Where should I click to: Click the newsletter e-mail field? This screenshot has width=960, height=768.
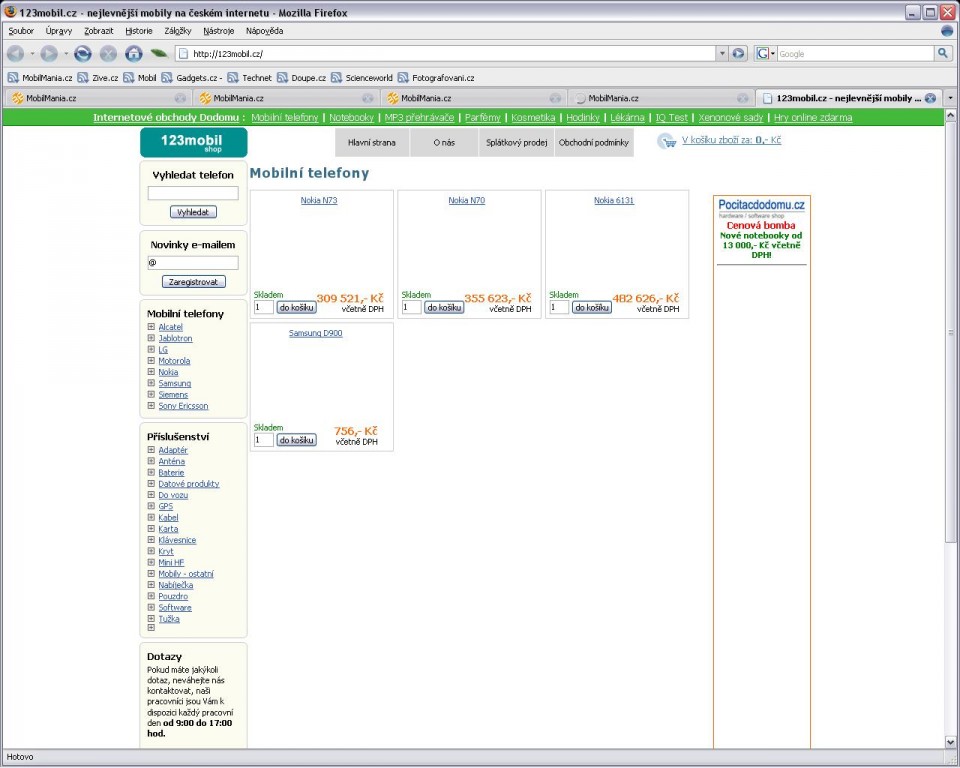click(193, 263)
